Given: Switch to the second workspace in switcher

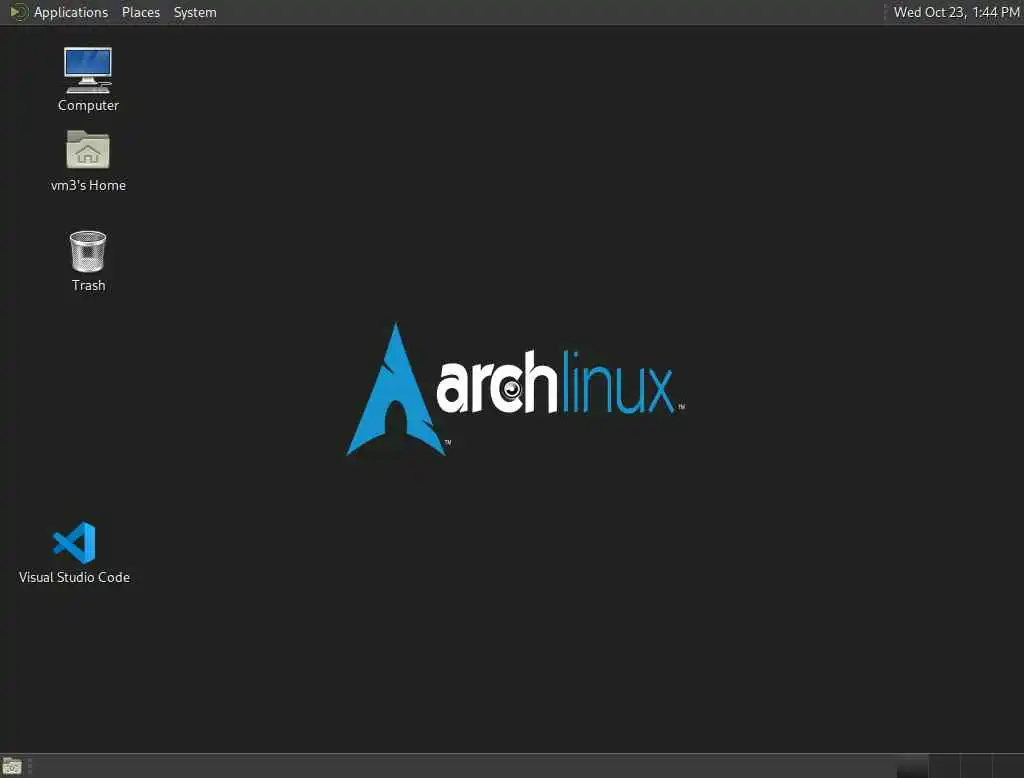Looking at the screenshot, I should point(944,766).
